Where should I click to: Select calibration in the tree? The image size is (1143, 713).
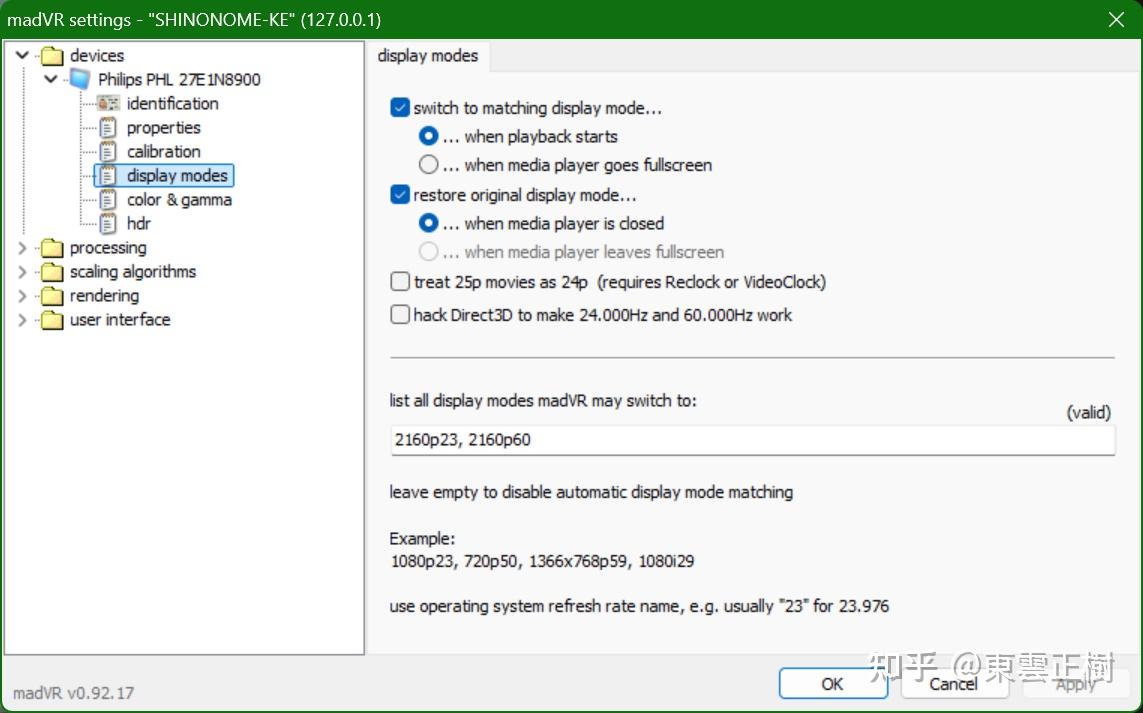163,152
